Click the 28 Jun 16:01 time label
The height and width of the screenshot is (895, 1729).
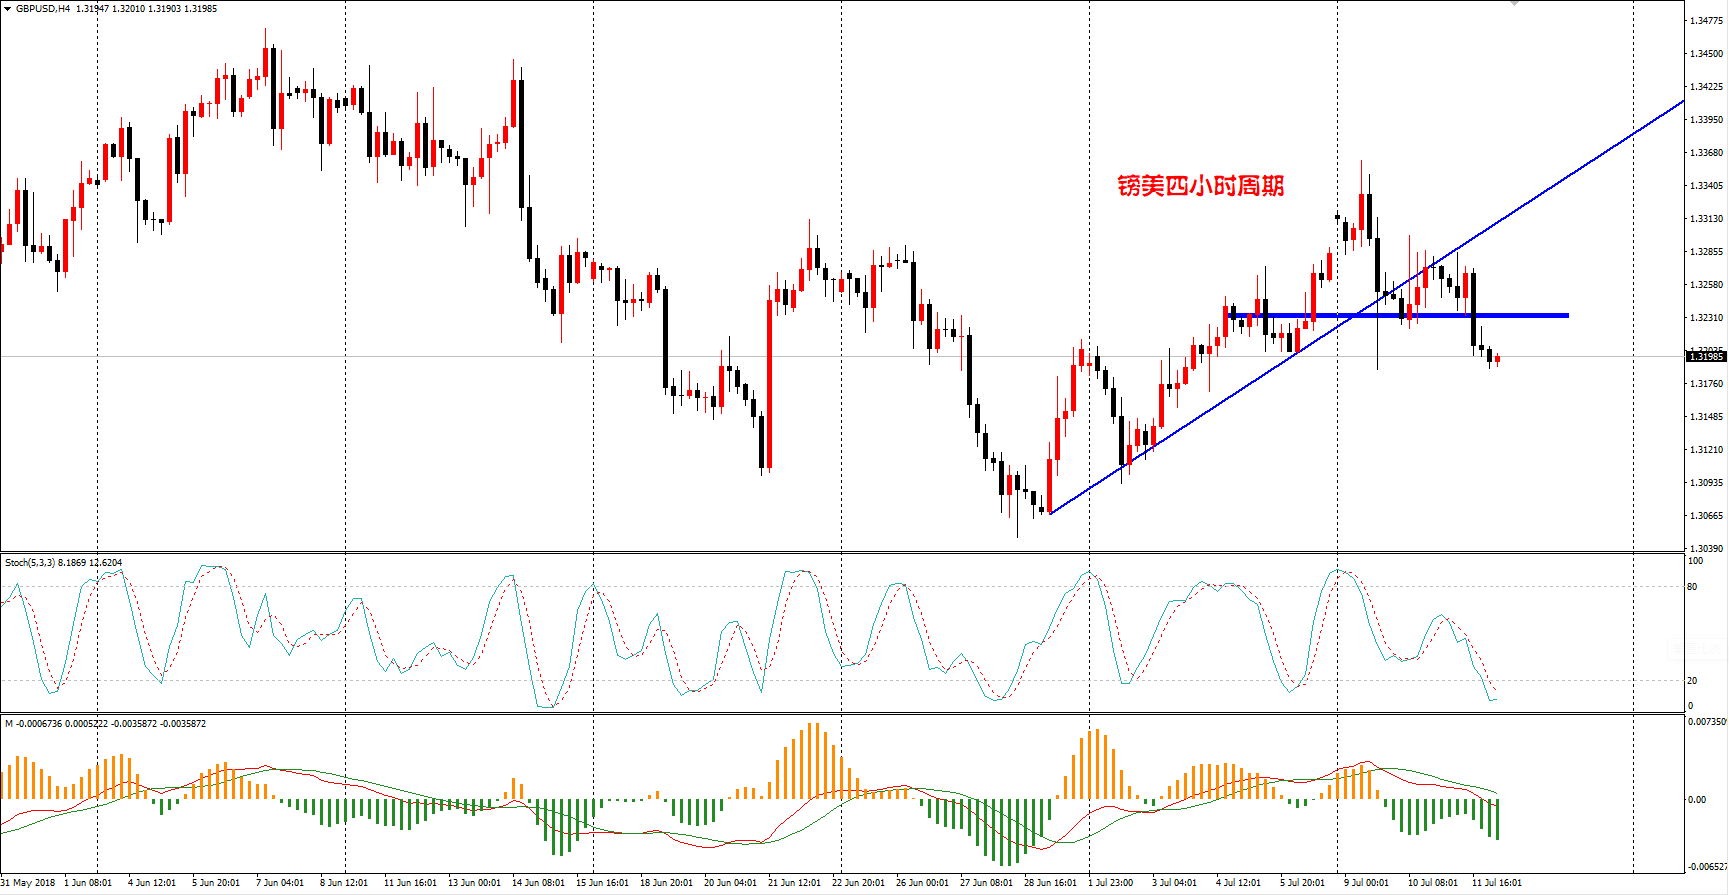point(1050,883)
